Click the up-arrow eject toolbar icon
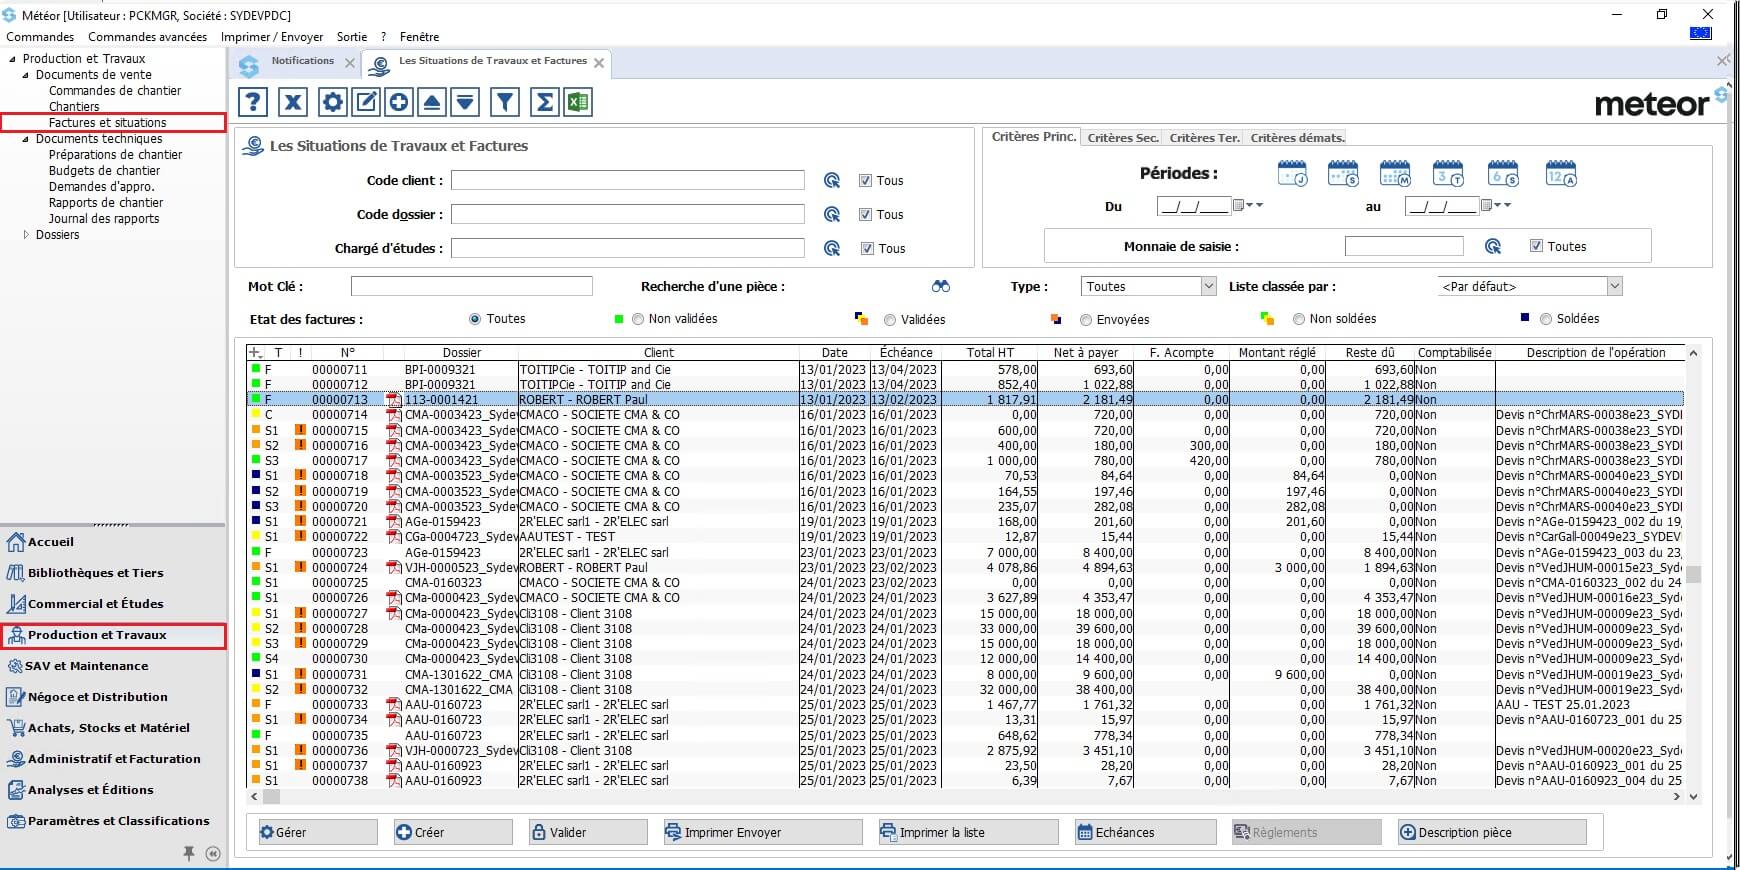The height and width of the screenshot is (870, 1740). point(432,102)
